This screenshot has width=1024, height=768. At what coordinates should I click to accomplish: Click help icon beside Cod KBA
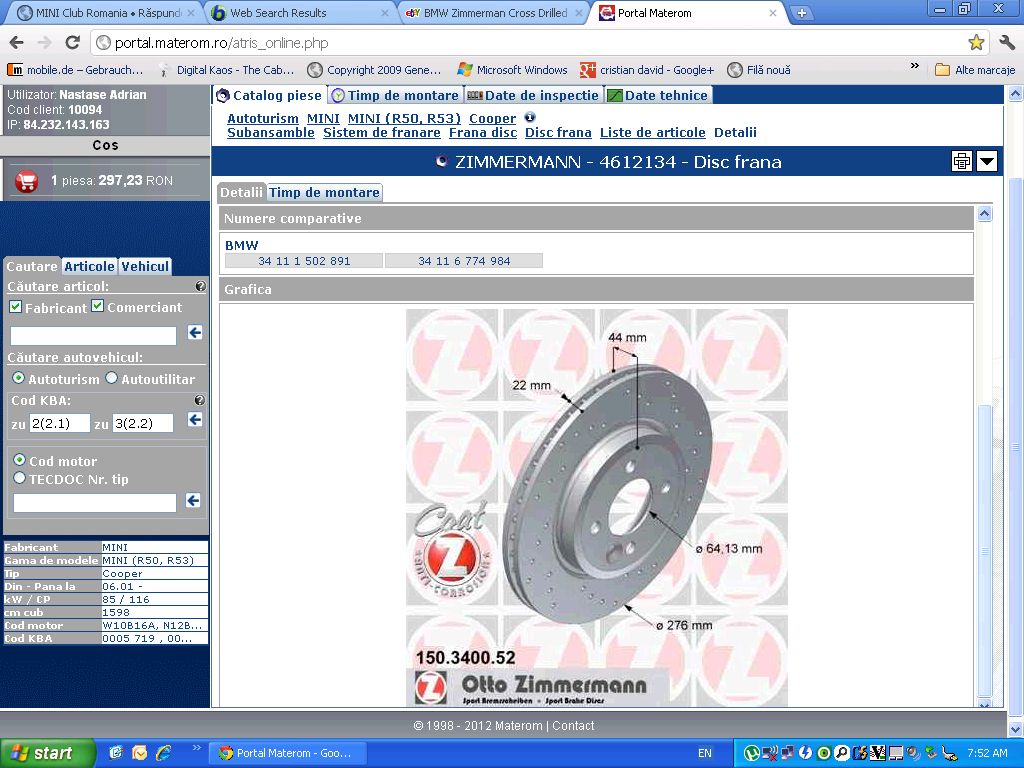pos(200,400)
